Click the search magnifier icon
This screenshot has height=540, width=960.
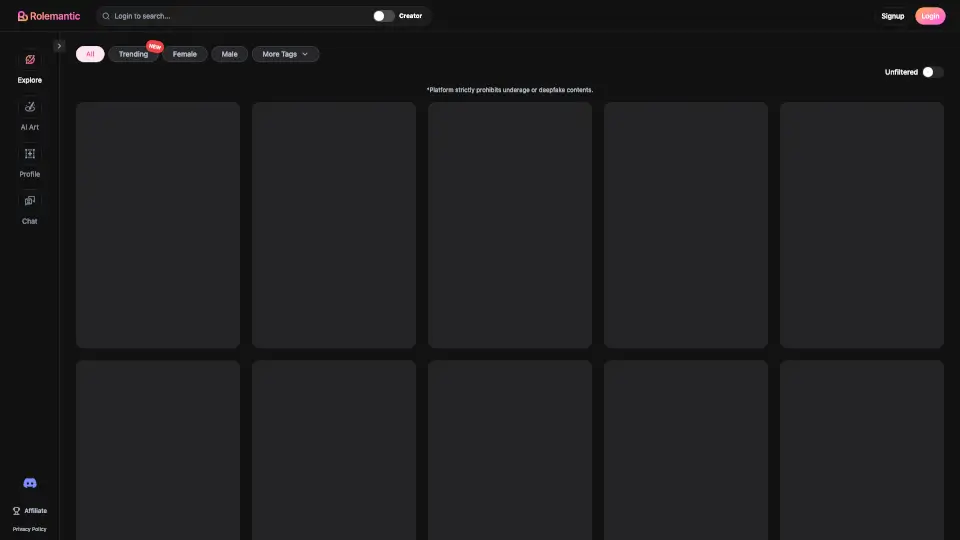[x=106, y=16]
